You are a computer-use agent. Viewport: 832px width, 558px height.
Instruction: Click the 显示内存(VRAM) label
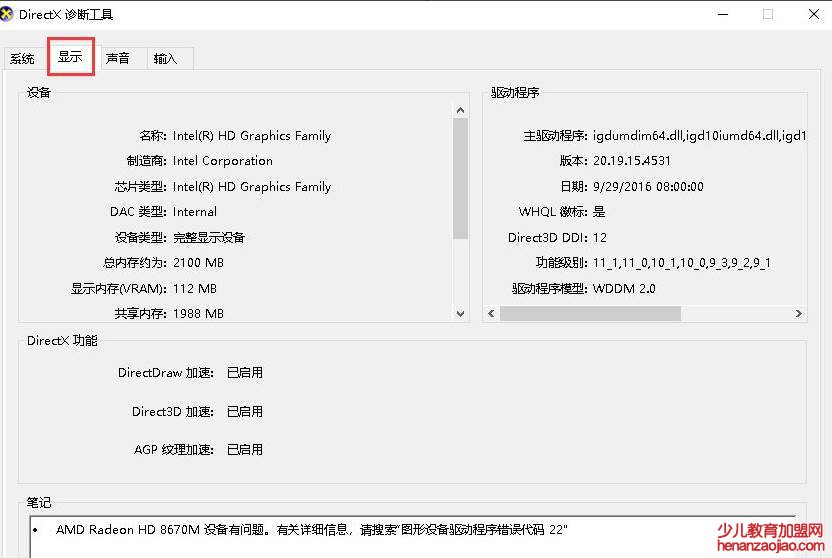click(x=119, y=289)
